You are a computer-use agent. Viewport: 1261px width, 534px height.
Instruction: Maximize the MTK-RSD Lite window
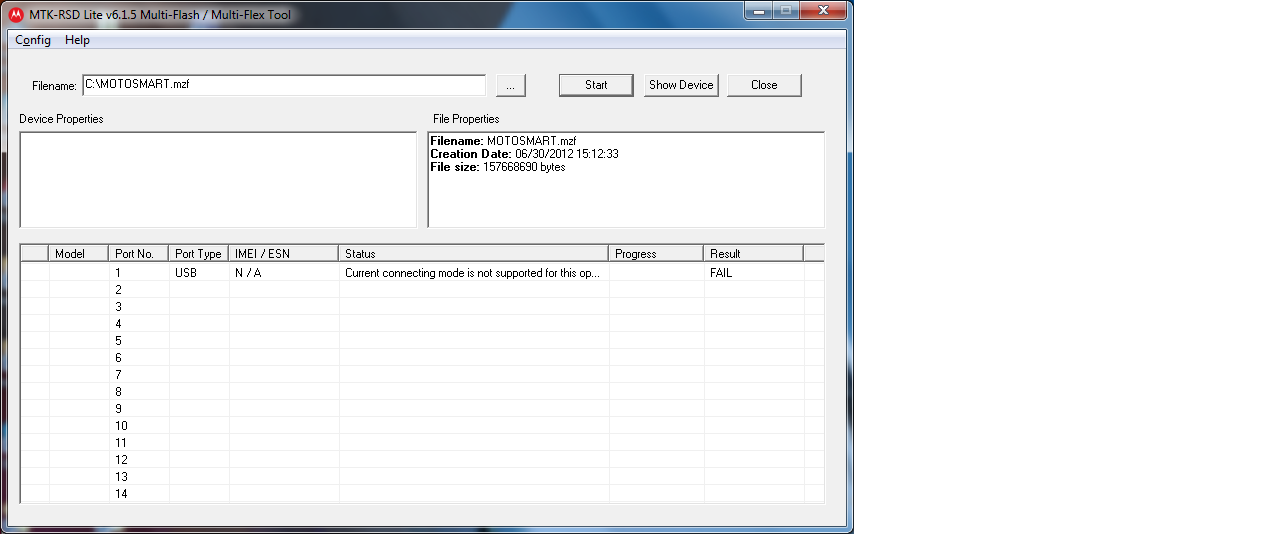tap(785, 10)
